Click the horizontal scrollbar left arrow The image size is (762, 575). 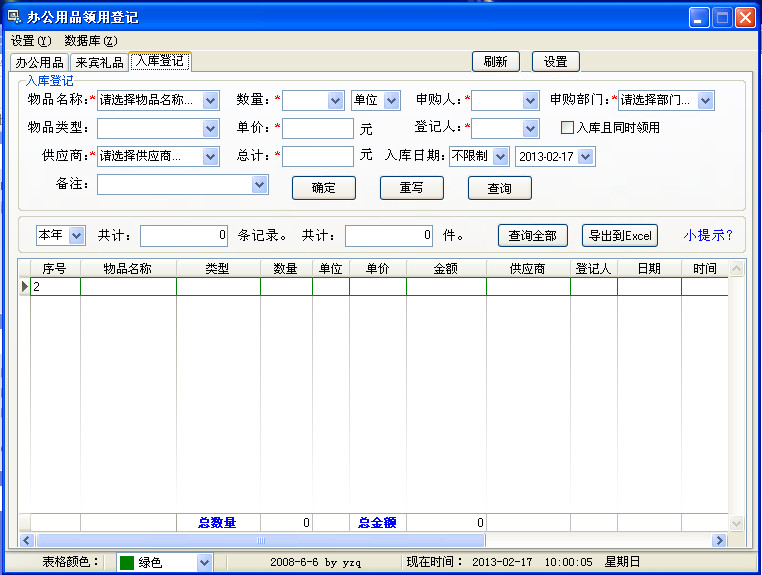point(27,540)
